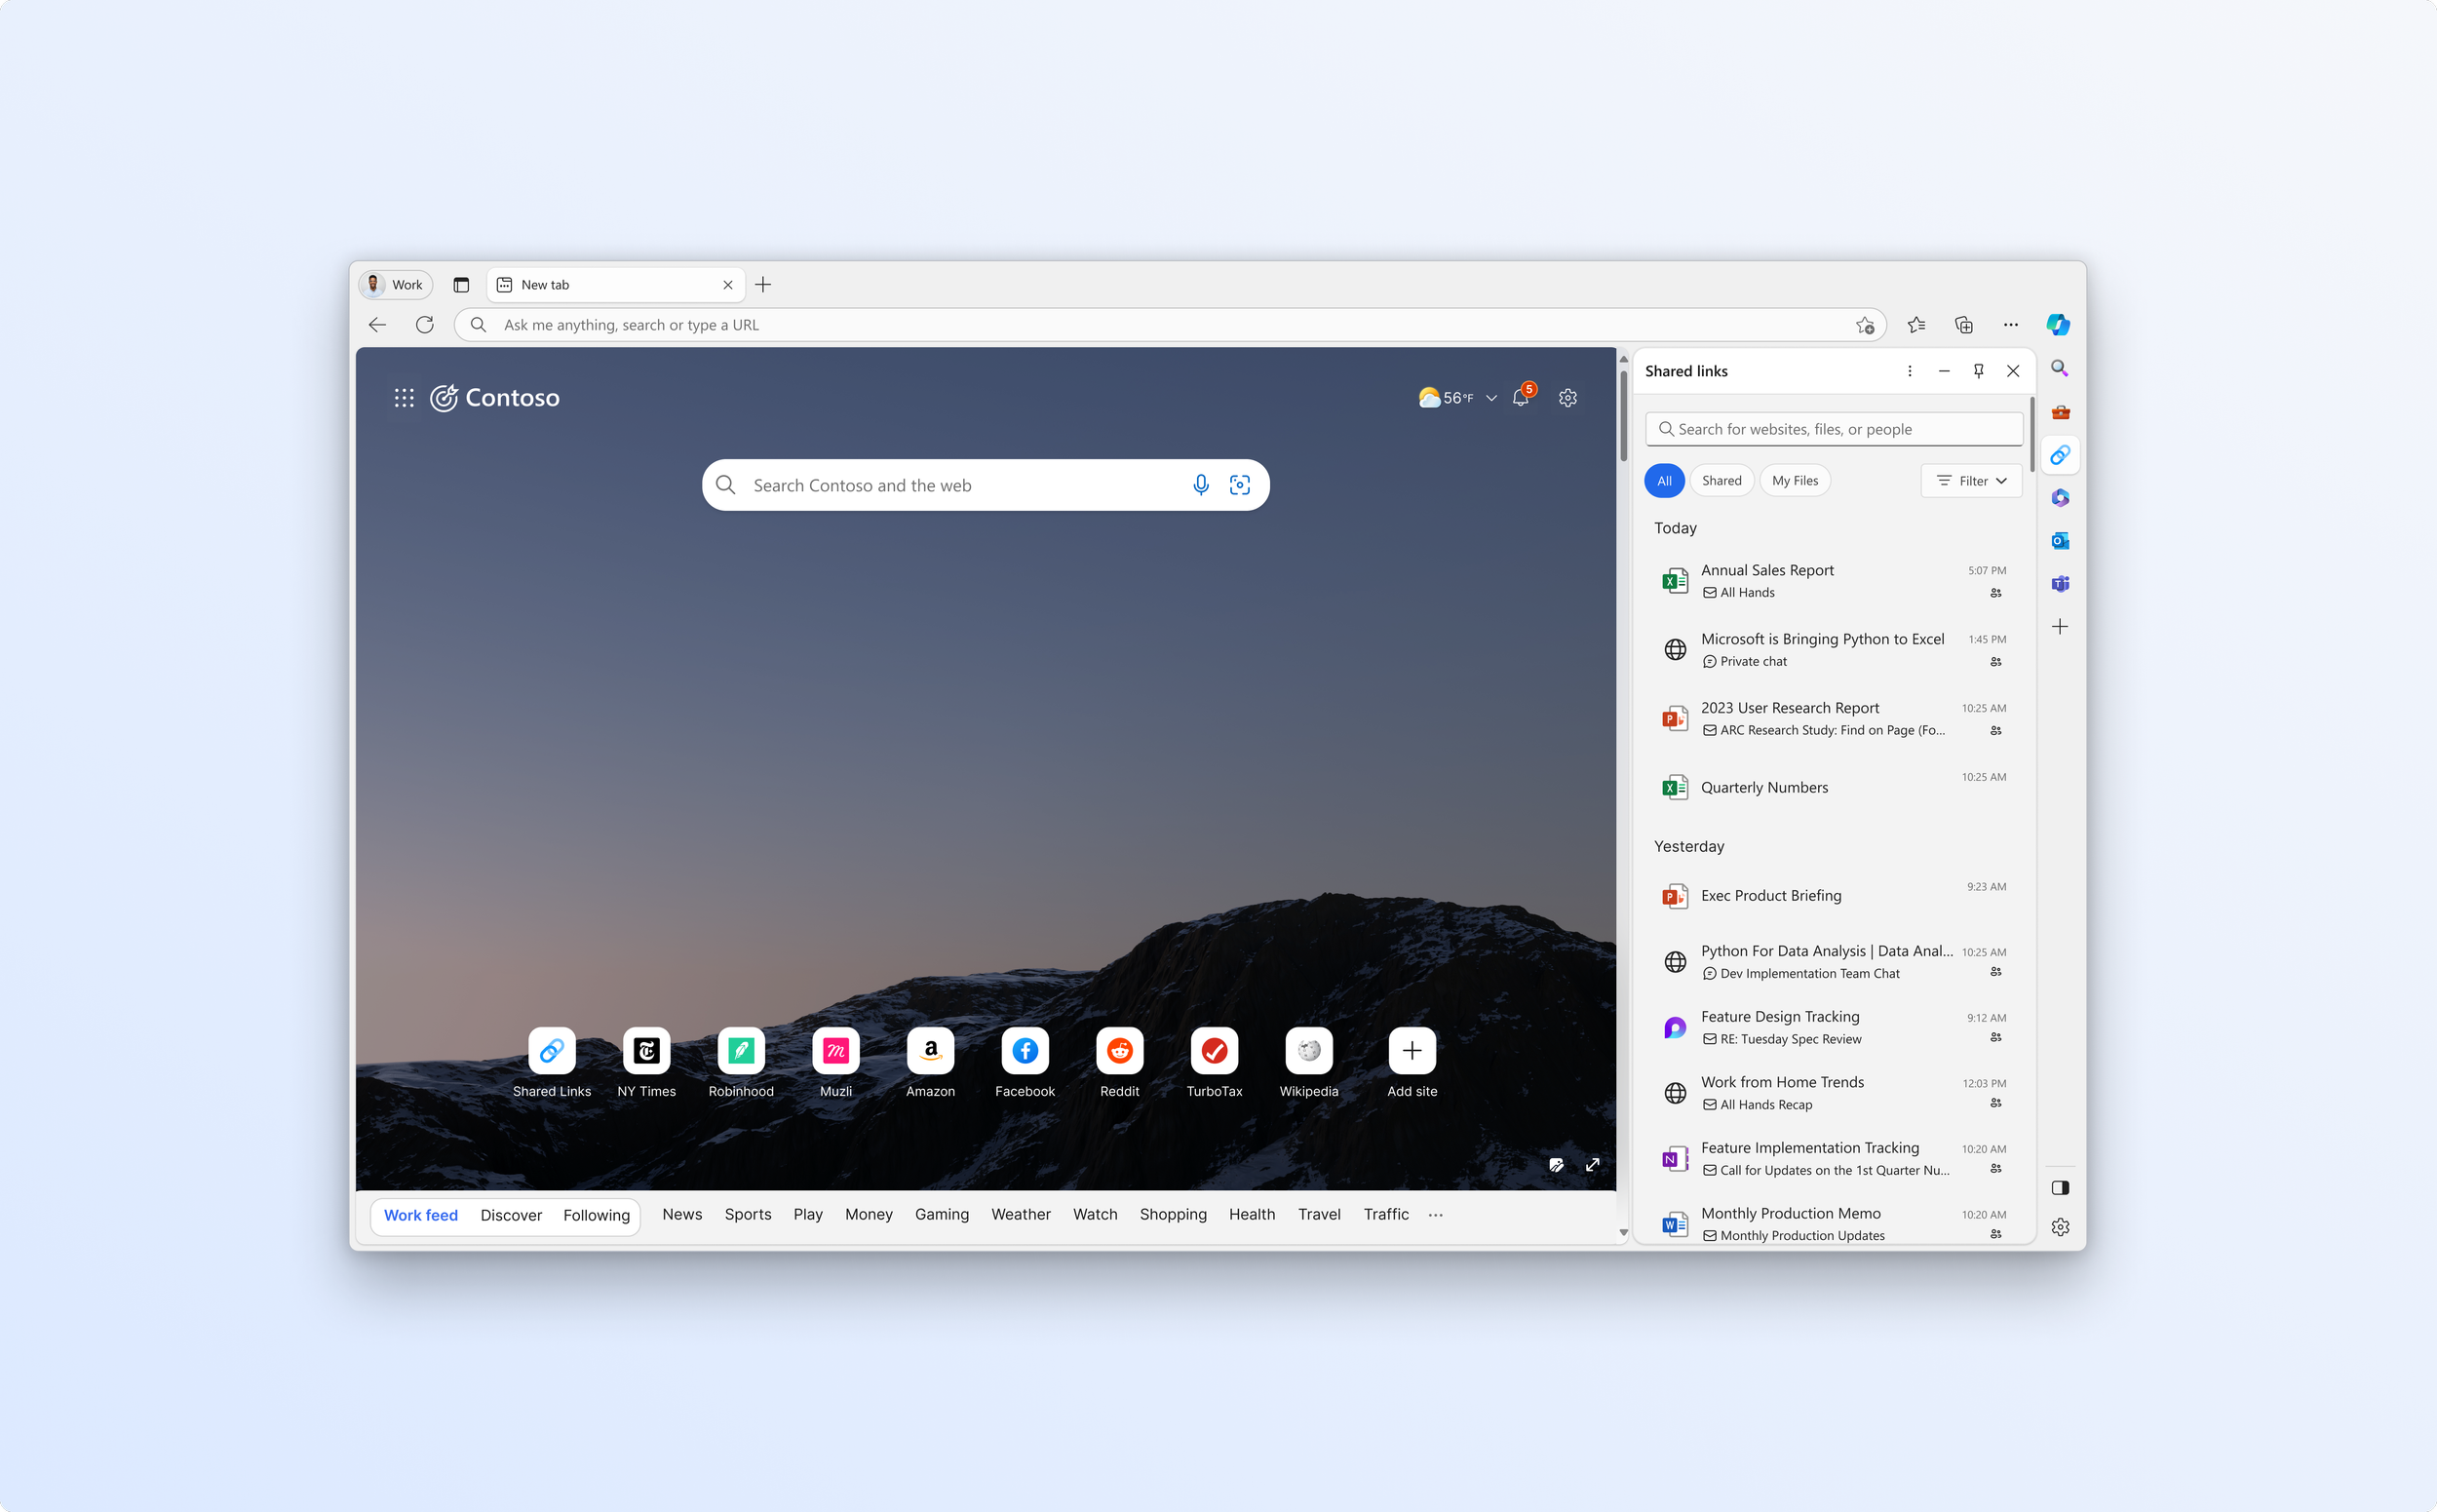Open the Annual Sales Report link
The height and width of the screenshot is (1512, 2437).
point(1767,570)
